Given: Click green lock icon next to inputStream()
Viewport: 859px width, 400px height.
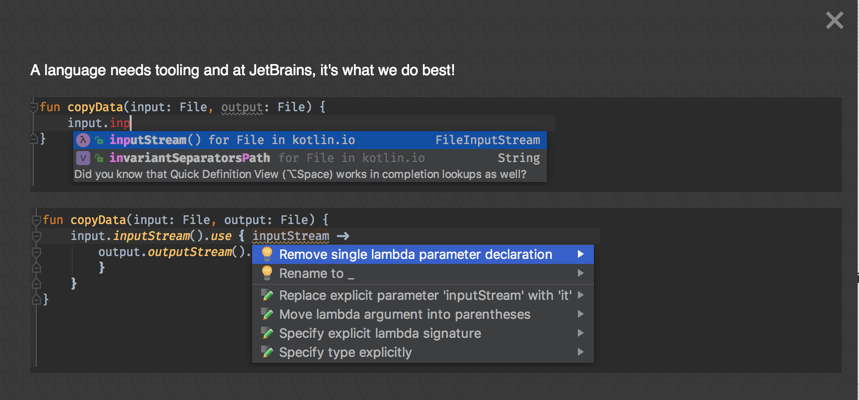Looking at the screenshot, I should point(99,140).
